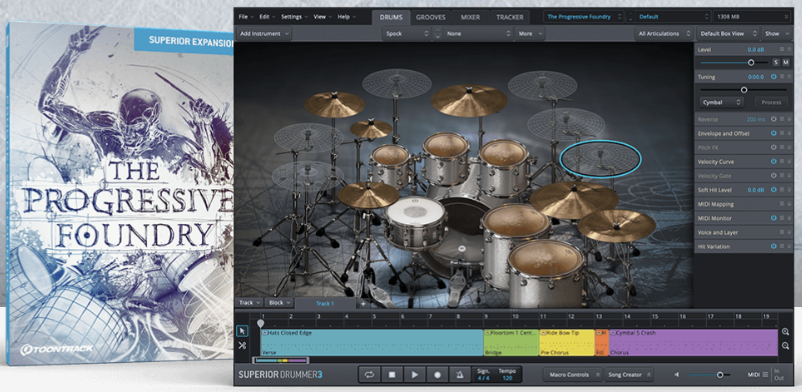The width and height of the screenshot is (802, 392).
Task: Select the purple Chorus song block
Action: [x=693, y=342]
